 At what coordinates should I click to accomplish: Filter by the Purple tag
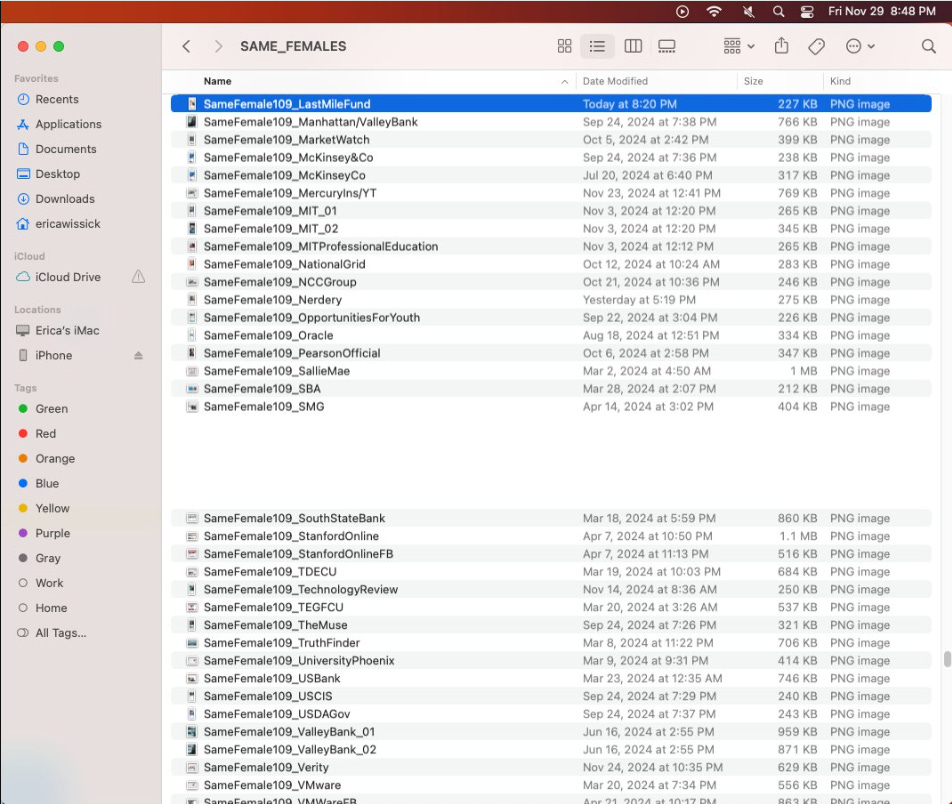click(x=52, y=533)
